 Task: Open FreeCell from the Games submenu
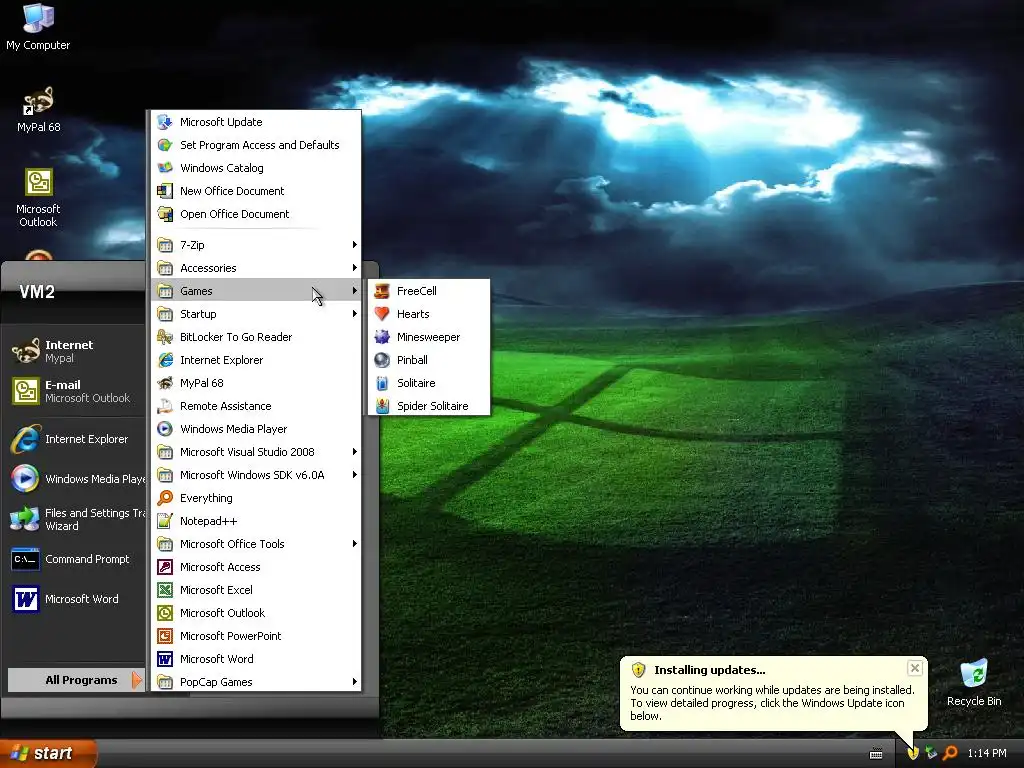tap(428, 291)
